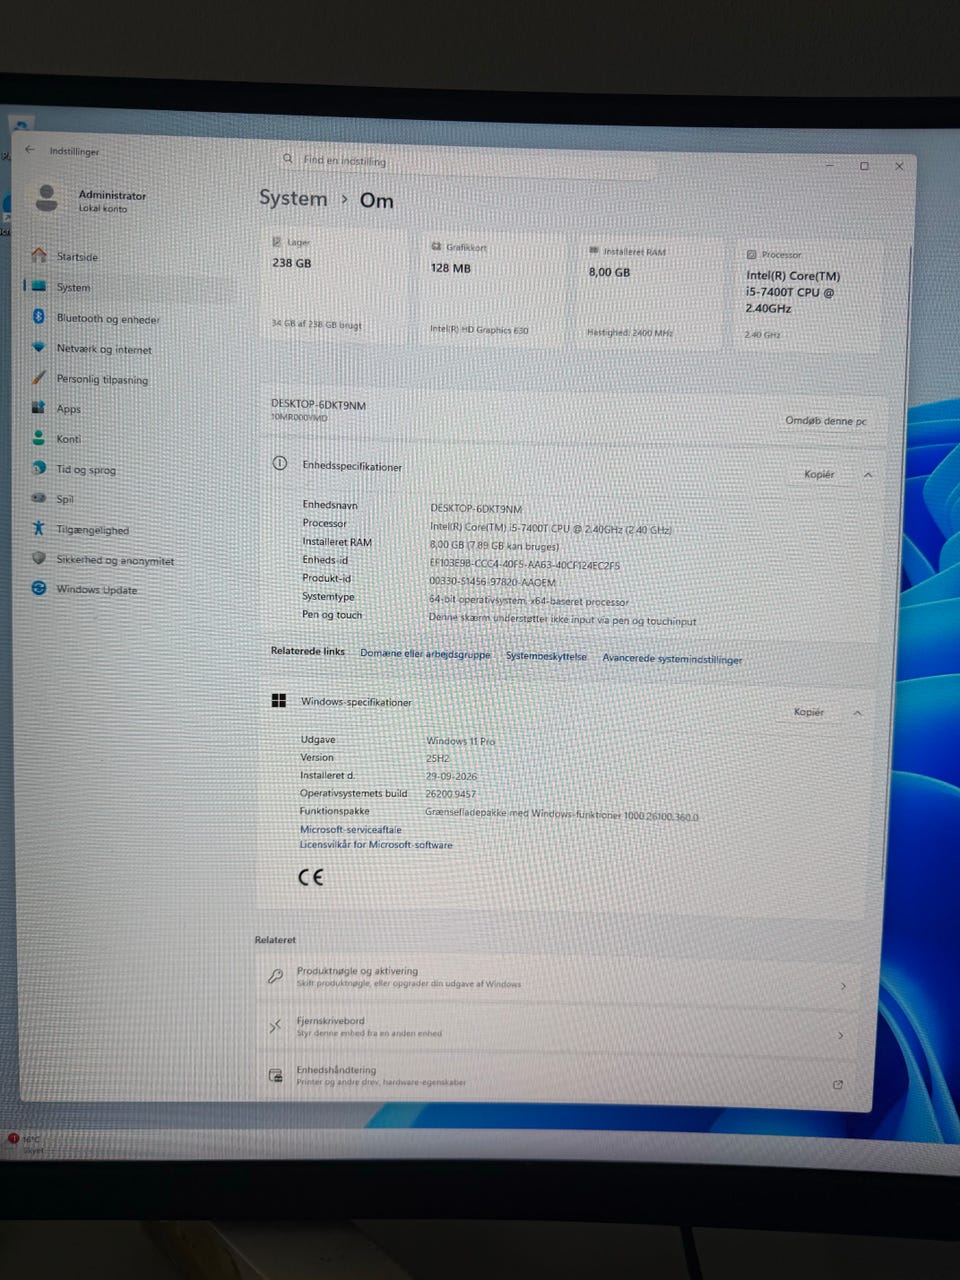The image size is (960, 1280).
Task: Collapse the Windows-specifikationer section chevron
Action: click(x=857, y=713)
